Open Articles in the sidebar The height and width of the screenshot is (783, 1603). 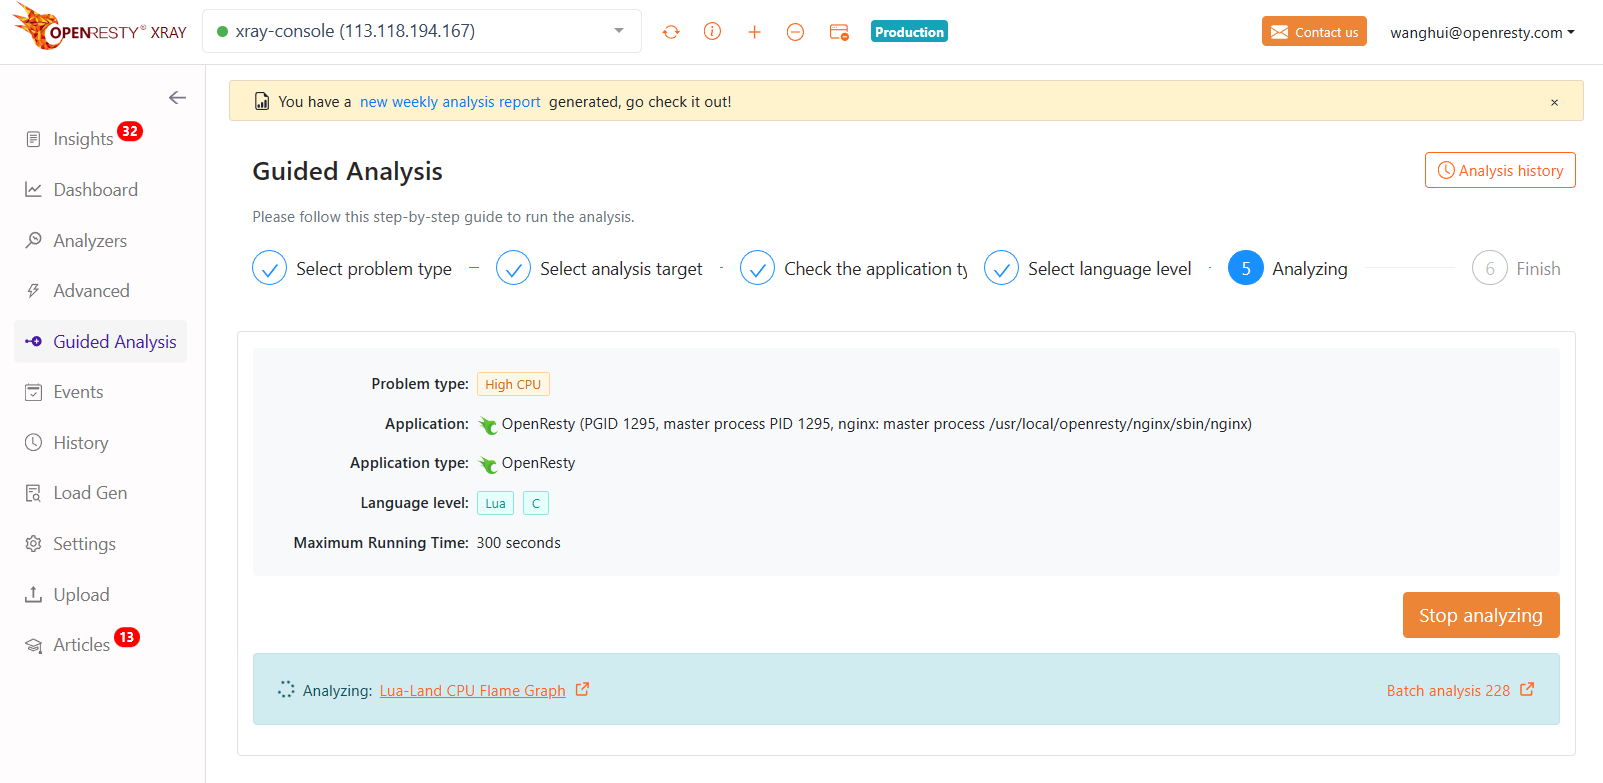81,645
